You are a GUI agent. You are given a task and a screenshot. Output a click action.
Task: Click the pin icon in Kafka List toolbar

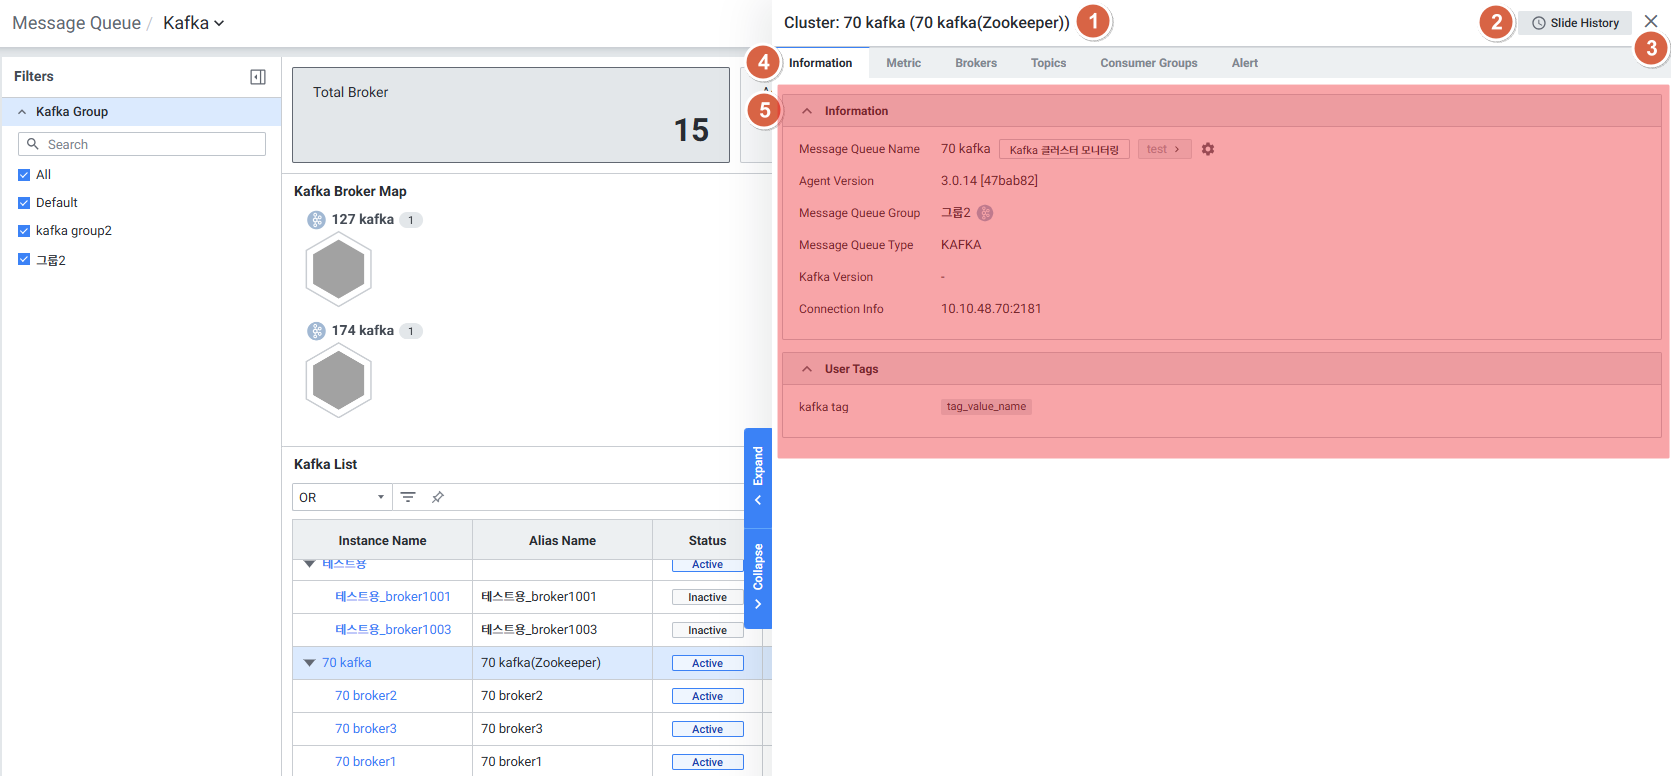(x=438, y=497)
